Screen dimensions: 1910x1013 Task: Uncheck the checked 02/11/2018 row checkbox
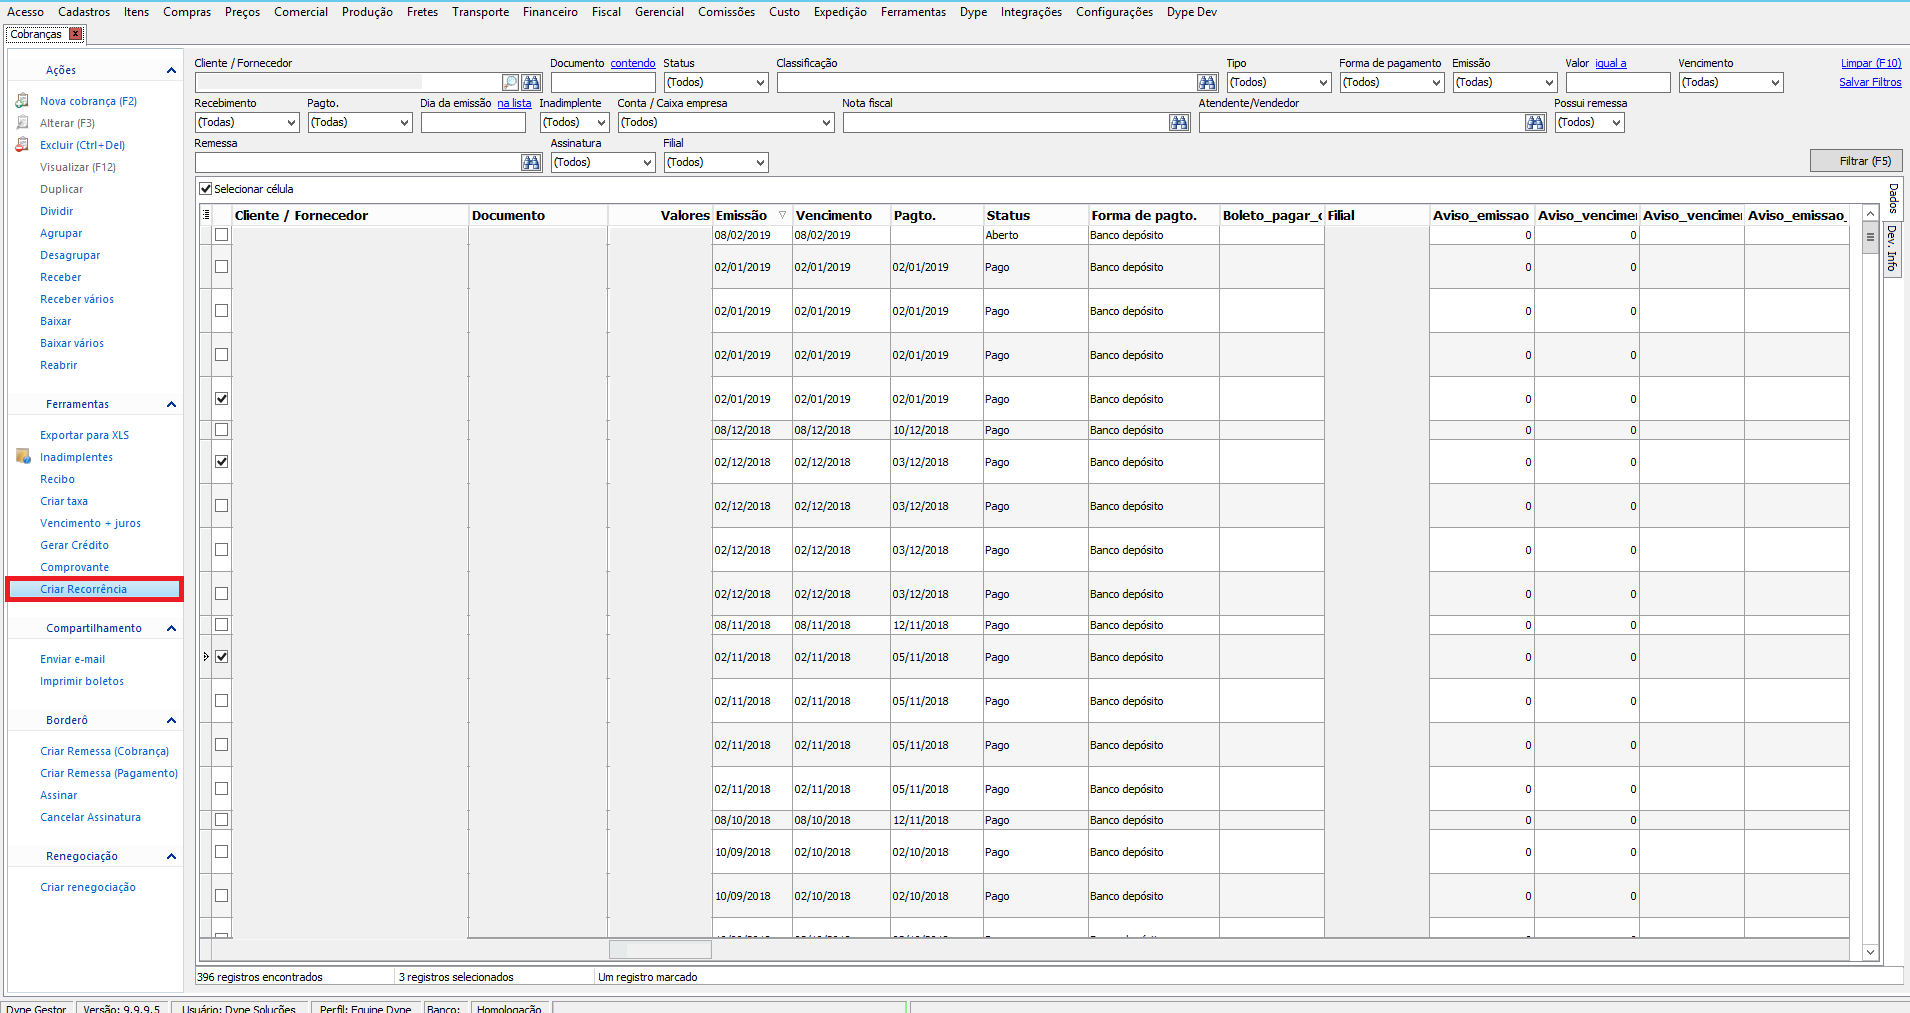coord(222,657)
